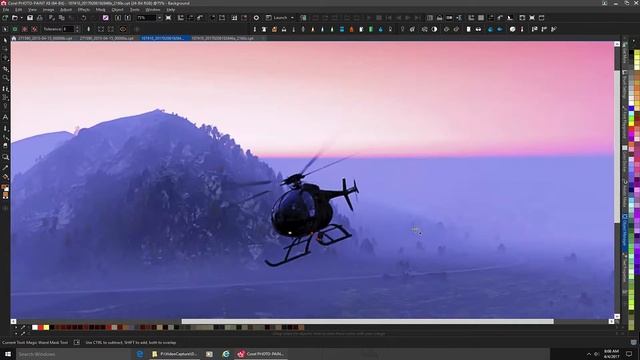Screen dimensions: 640x360
Task: Click the Undo arrow icon
Action: pos(84,18)
